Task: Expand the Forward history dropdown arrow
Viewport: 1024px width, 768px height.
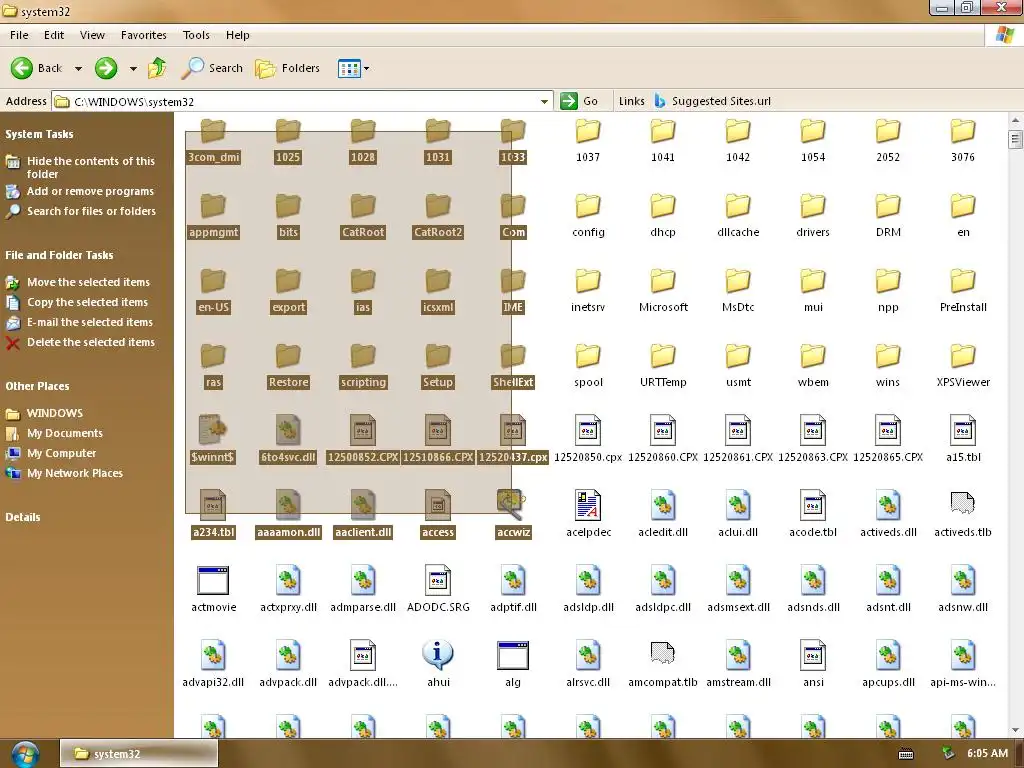Action: tap(133, 68)
